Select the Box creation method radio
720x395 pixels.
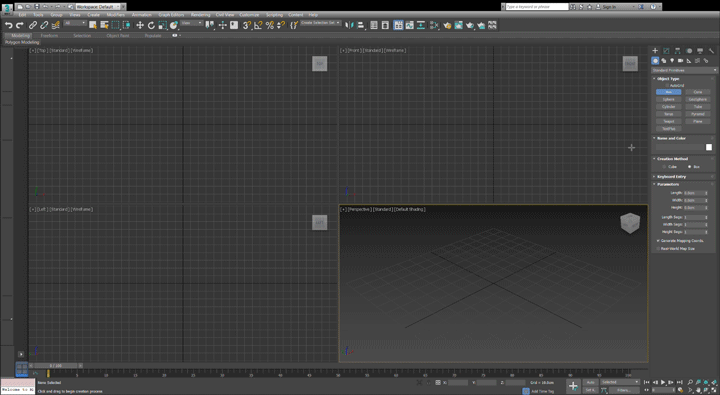click(689, 167)
